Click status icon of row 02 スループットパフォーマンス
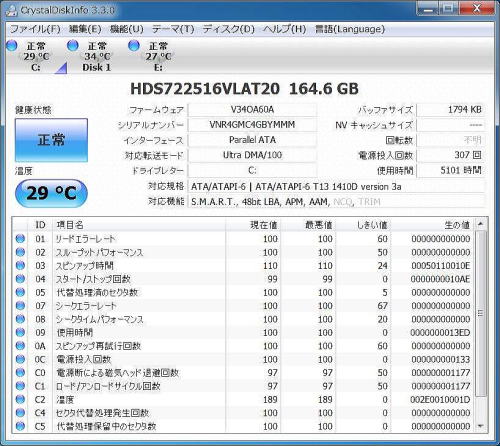 pyautogui.click(x=20, y=252)
